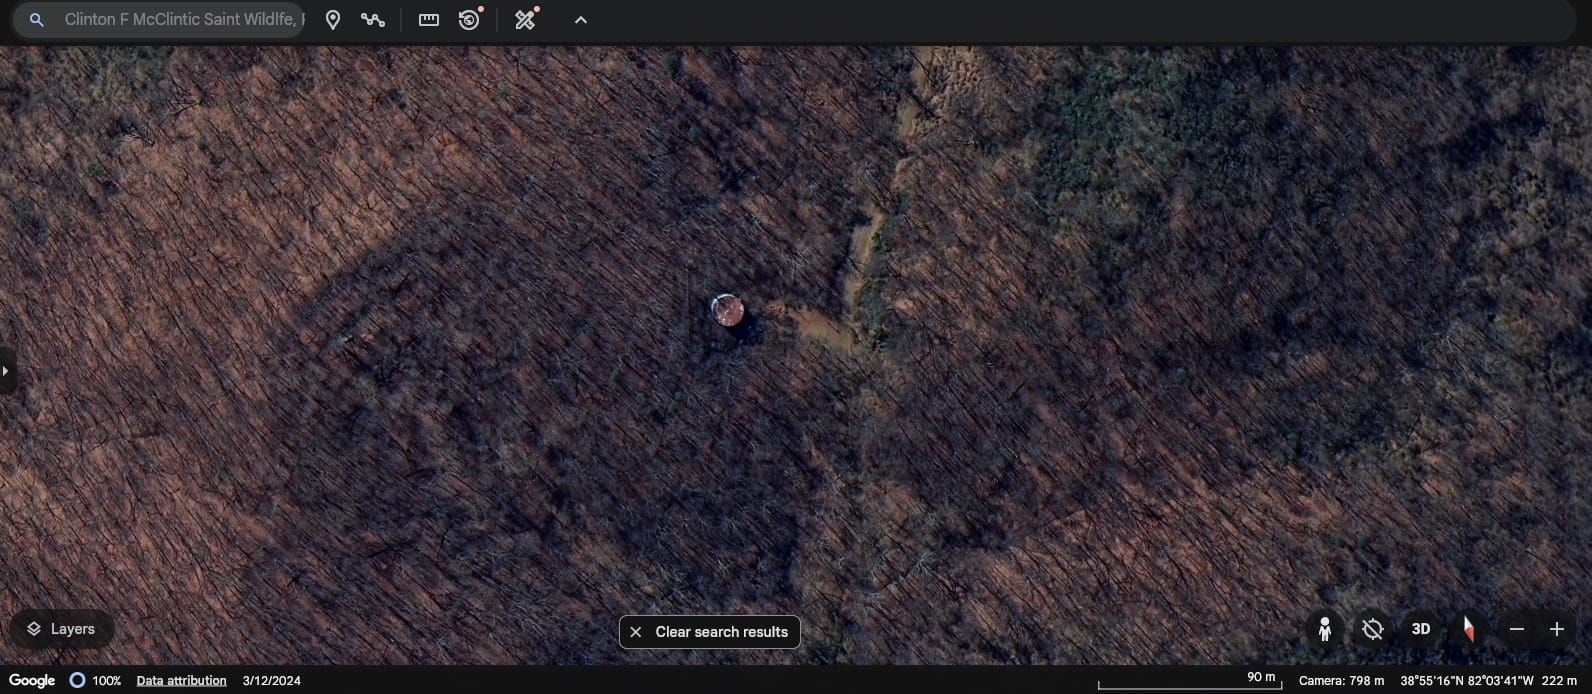1592x694 pixels.
Task: Switch to 3D view
Action: point(1421,629)
